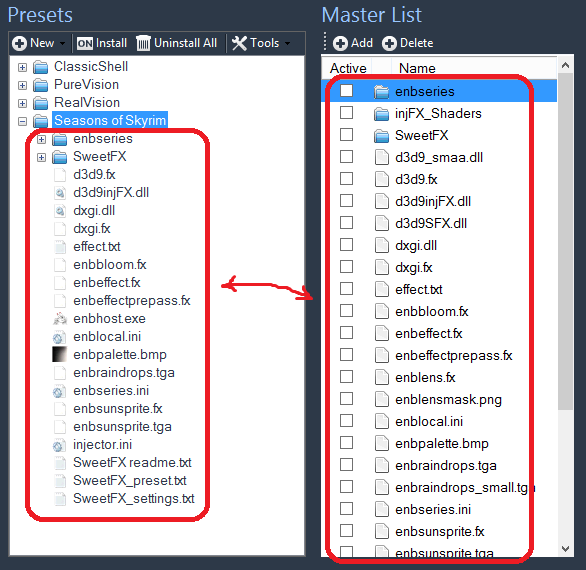Viewport: 586px width, 570px height.
Task: Click the enbhost.exe application icon
Action: 59,319
